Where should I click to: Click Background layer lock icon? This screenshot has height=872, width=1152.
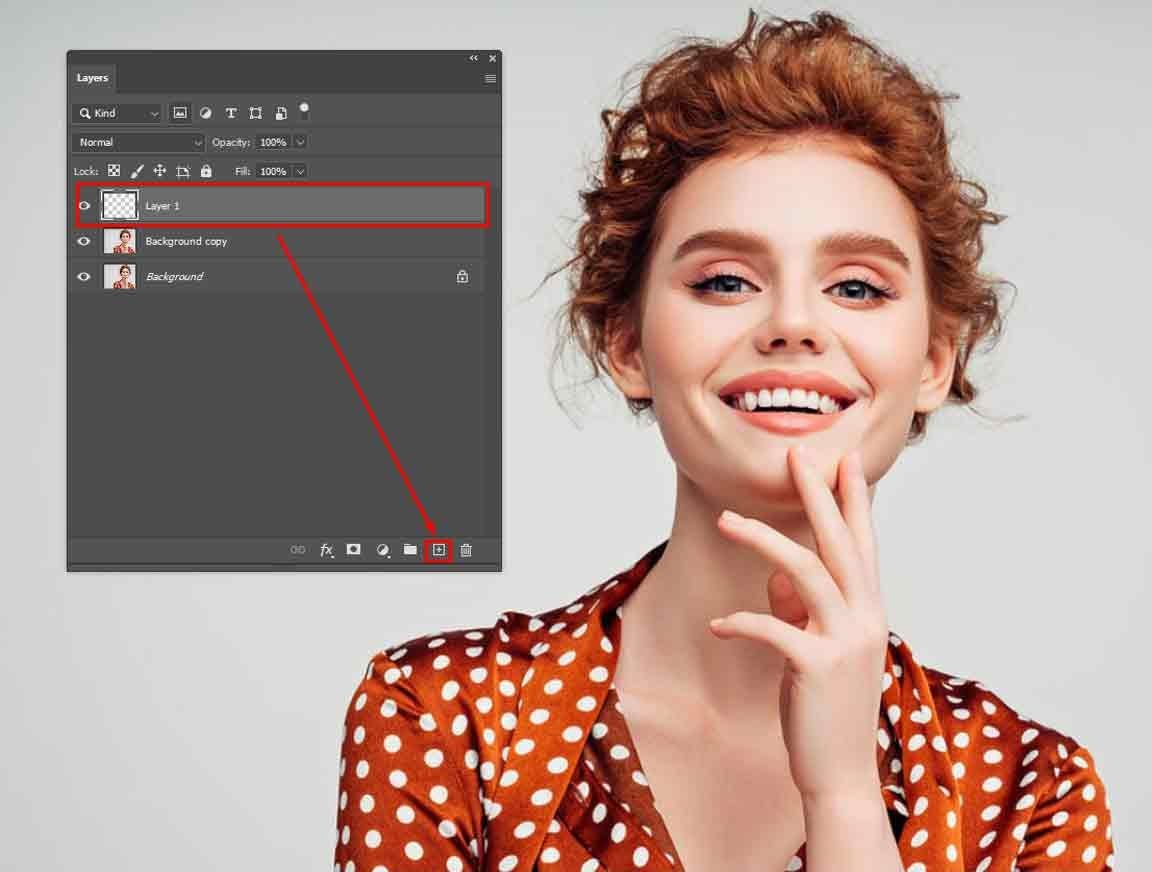click(462, 276)
